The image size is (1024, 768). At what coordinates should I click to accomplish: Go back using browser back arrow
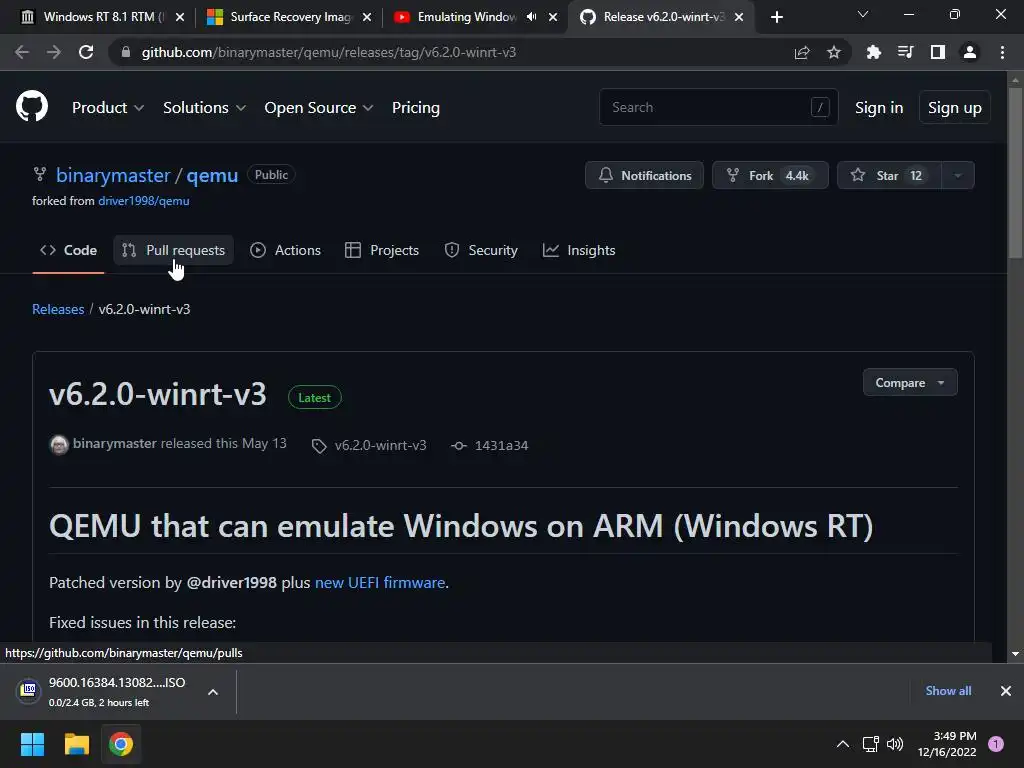[x=22, y=52]
